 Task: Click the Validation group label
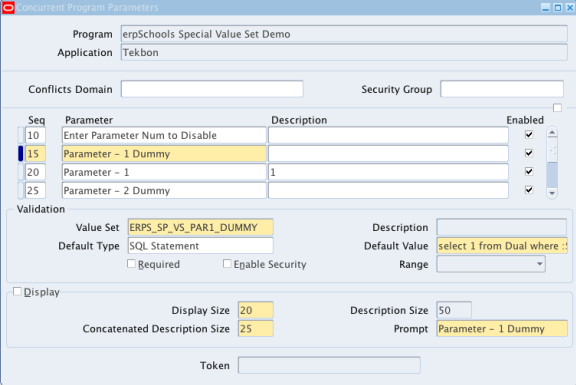coord(41,209)
